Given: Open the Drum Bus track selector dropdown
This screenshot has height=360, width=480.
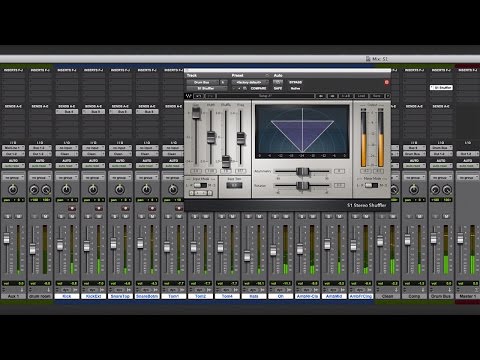Looking at the screenshot, I should 202,82.
